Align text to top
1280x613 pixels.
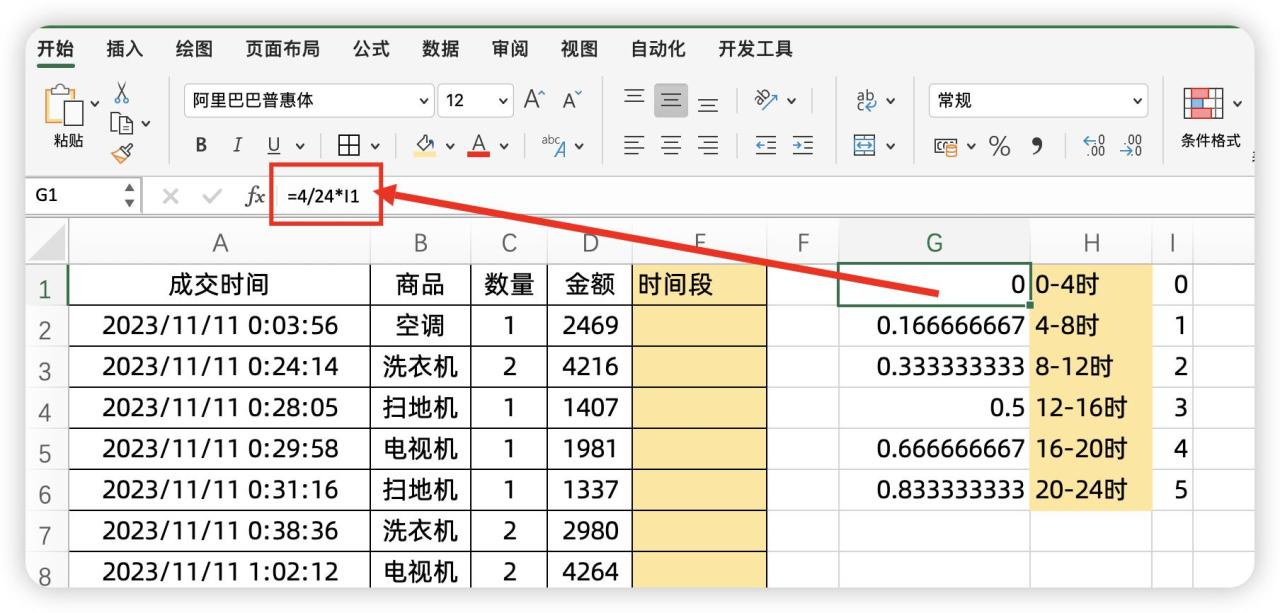pos(634,98)
